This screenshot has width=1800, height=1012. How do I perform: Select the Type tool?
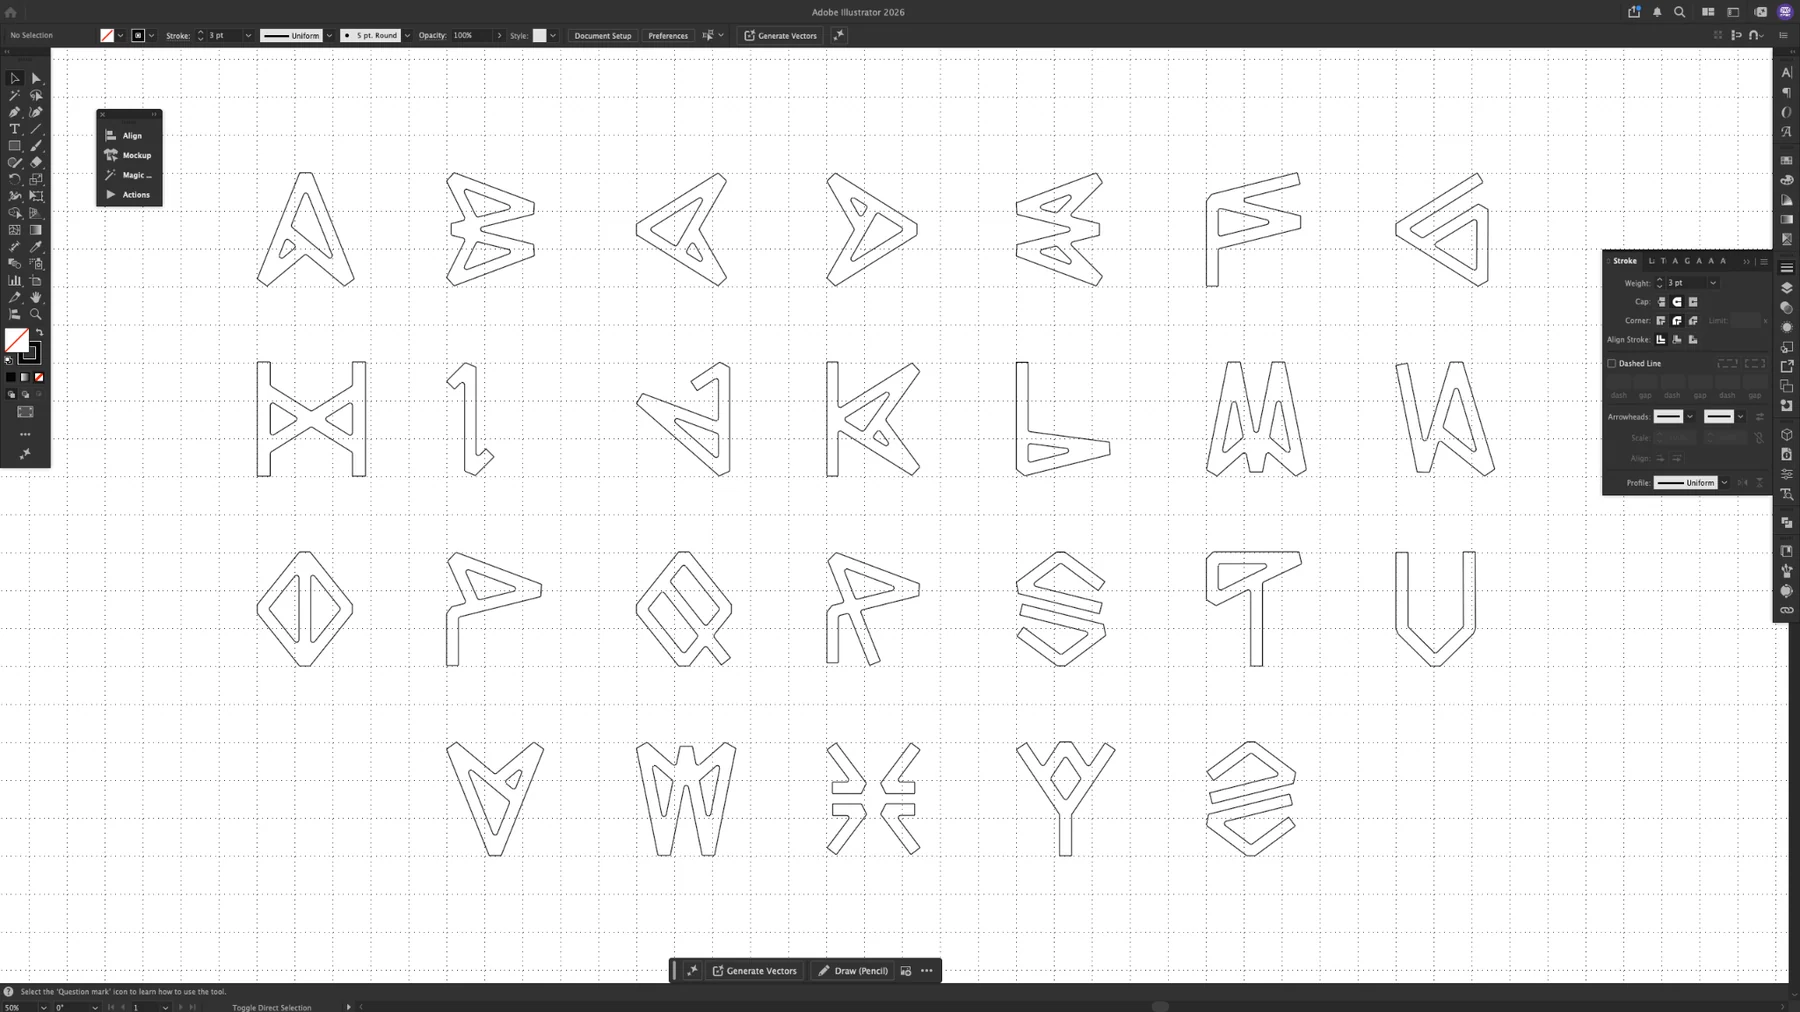[x=15, y=129]
